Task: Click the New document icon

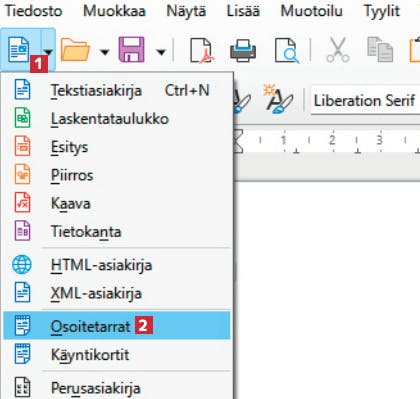Action: (x=19, y=50)
